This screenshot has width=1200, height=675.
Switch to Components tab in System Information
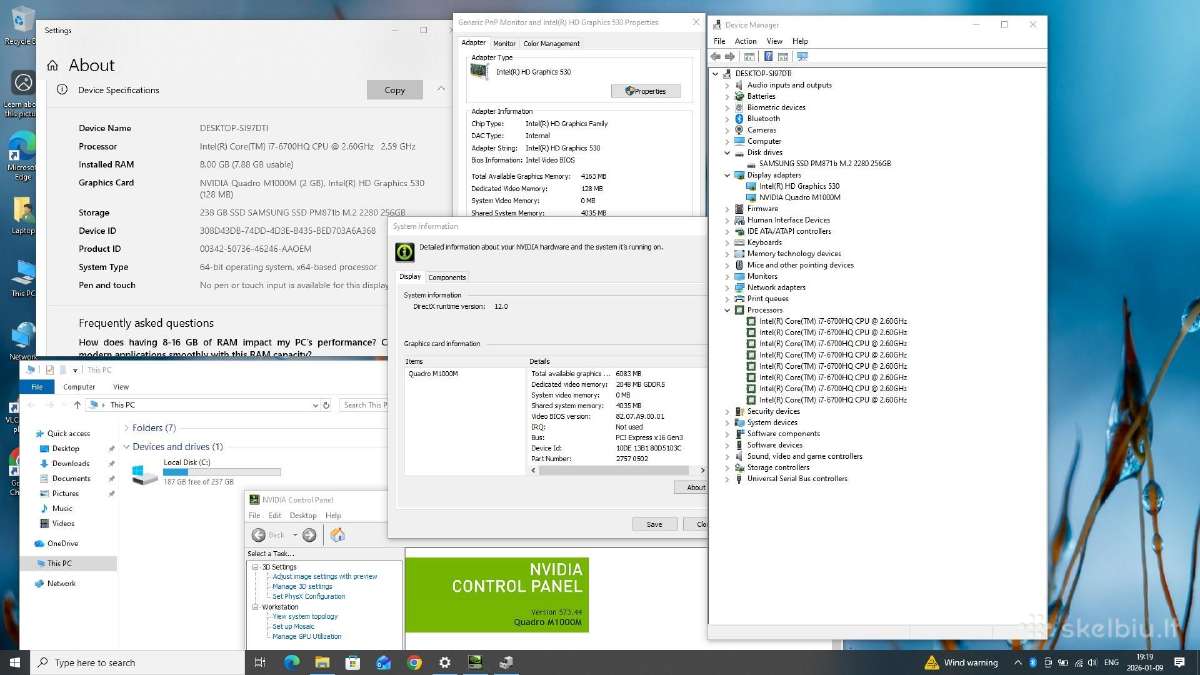tap(447, 277)
